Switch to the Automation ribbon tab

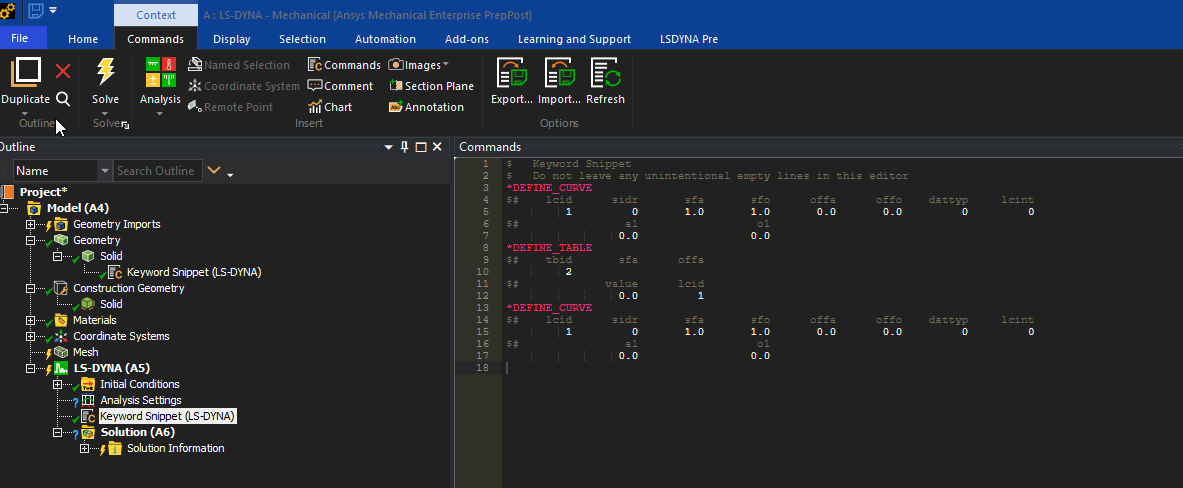(x=386, y=39)
